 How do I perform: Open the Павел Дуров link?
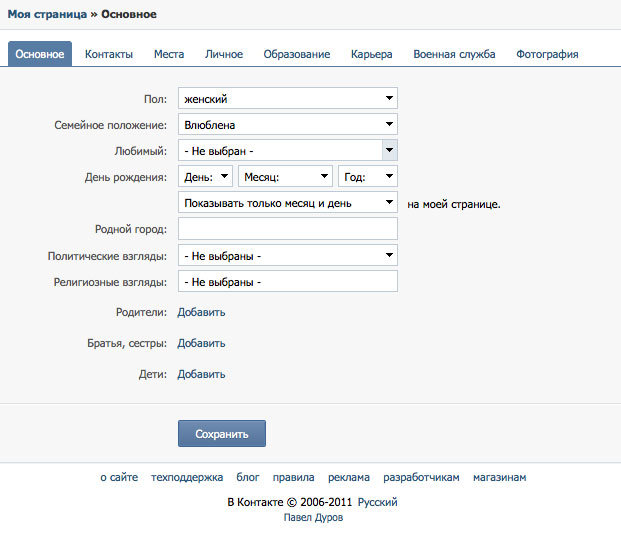pyautogui.click(x=313, y=518)
